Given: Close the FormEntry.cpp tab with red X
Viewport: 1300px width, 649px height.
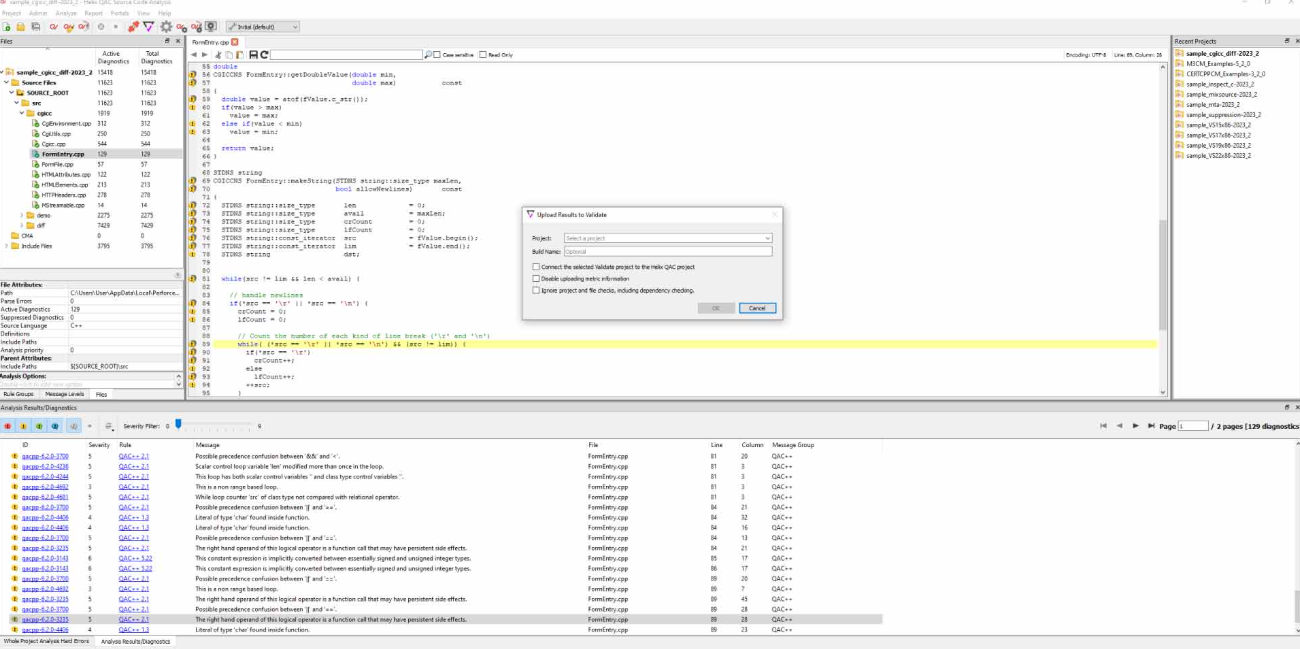Looking at the screenshot, I should (x=235, y=42).
